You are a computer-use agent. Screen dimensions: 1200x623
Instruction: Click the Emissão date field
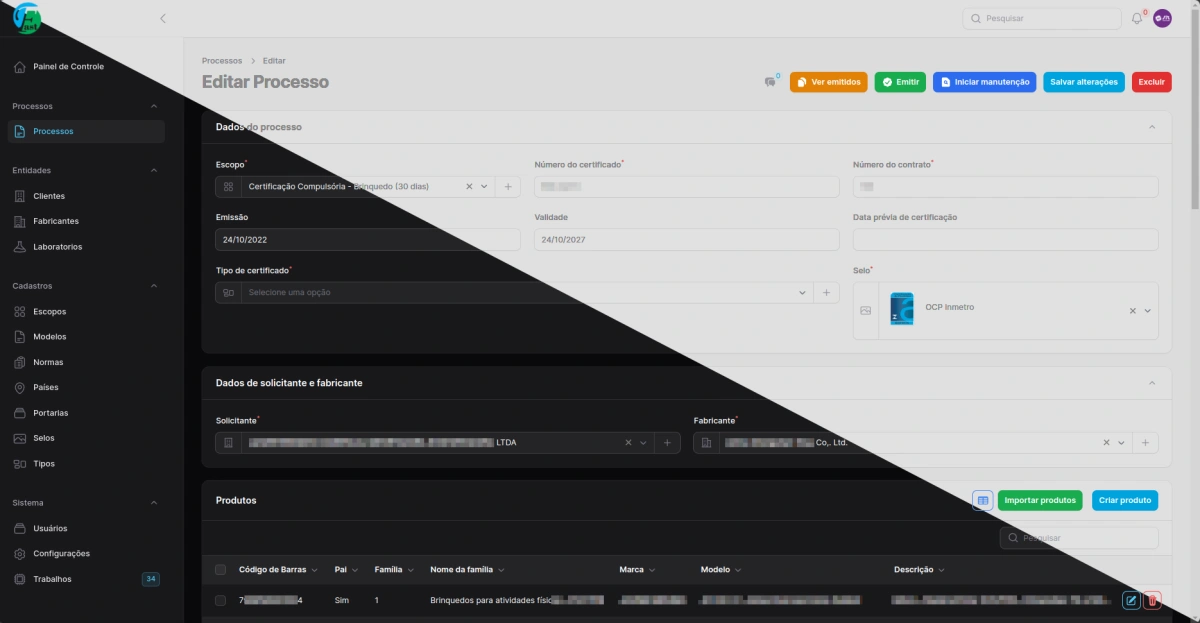(367, 240)
